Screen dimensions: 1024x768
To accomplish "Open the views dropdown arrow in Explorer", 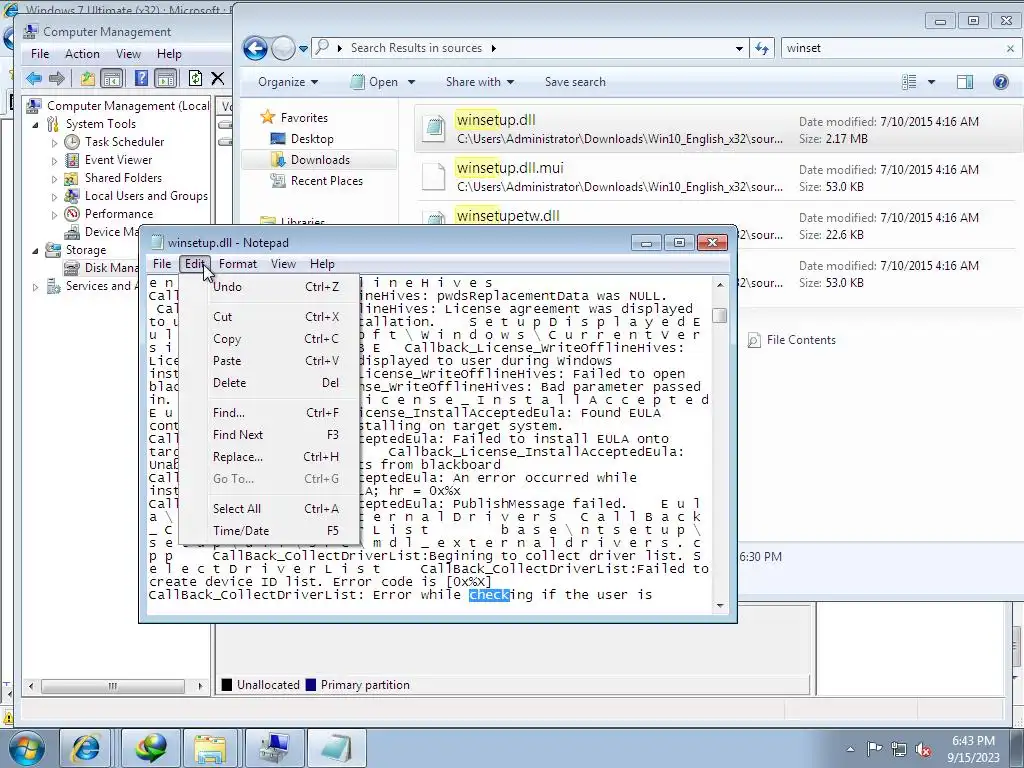I will pos(931,82).
